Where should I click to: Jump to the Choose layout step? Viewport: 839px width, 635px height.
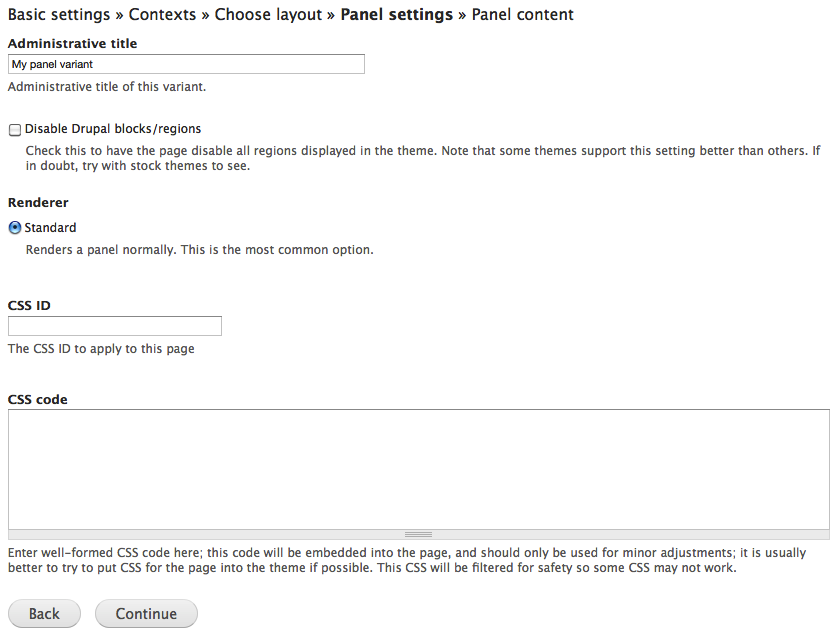click(268, 15)
